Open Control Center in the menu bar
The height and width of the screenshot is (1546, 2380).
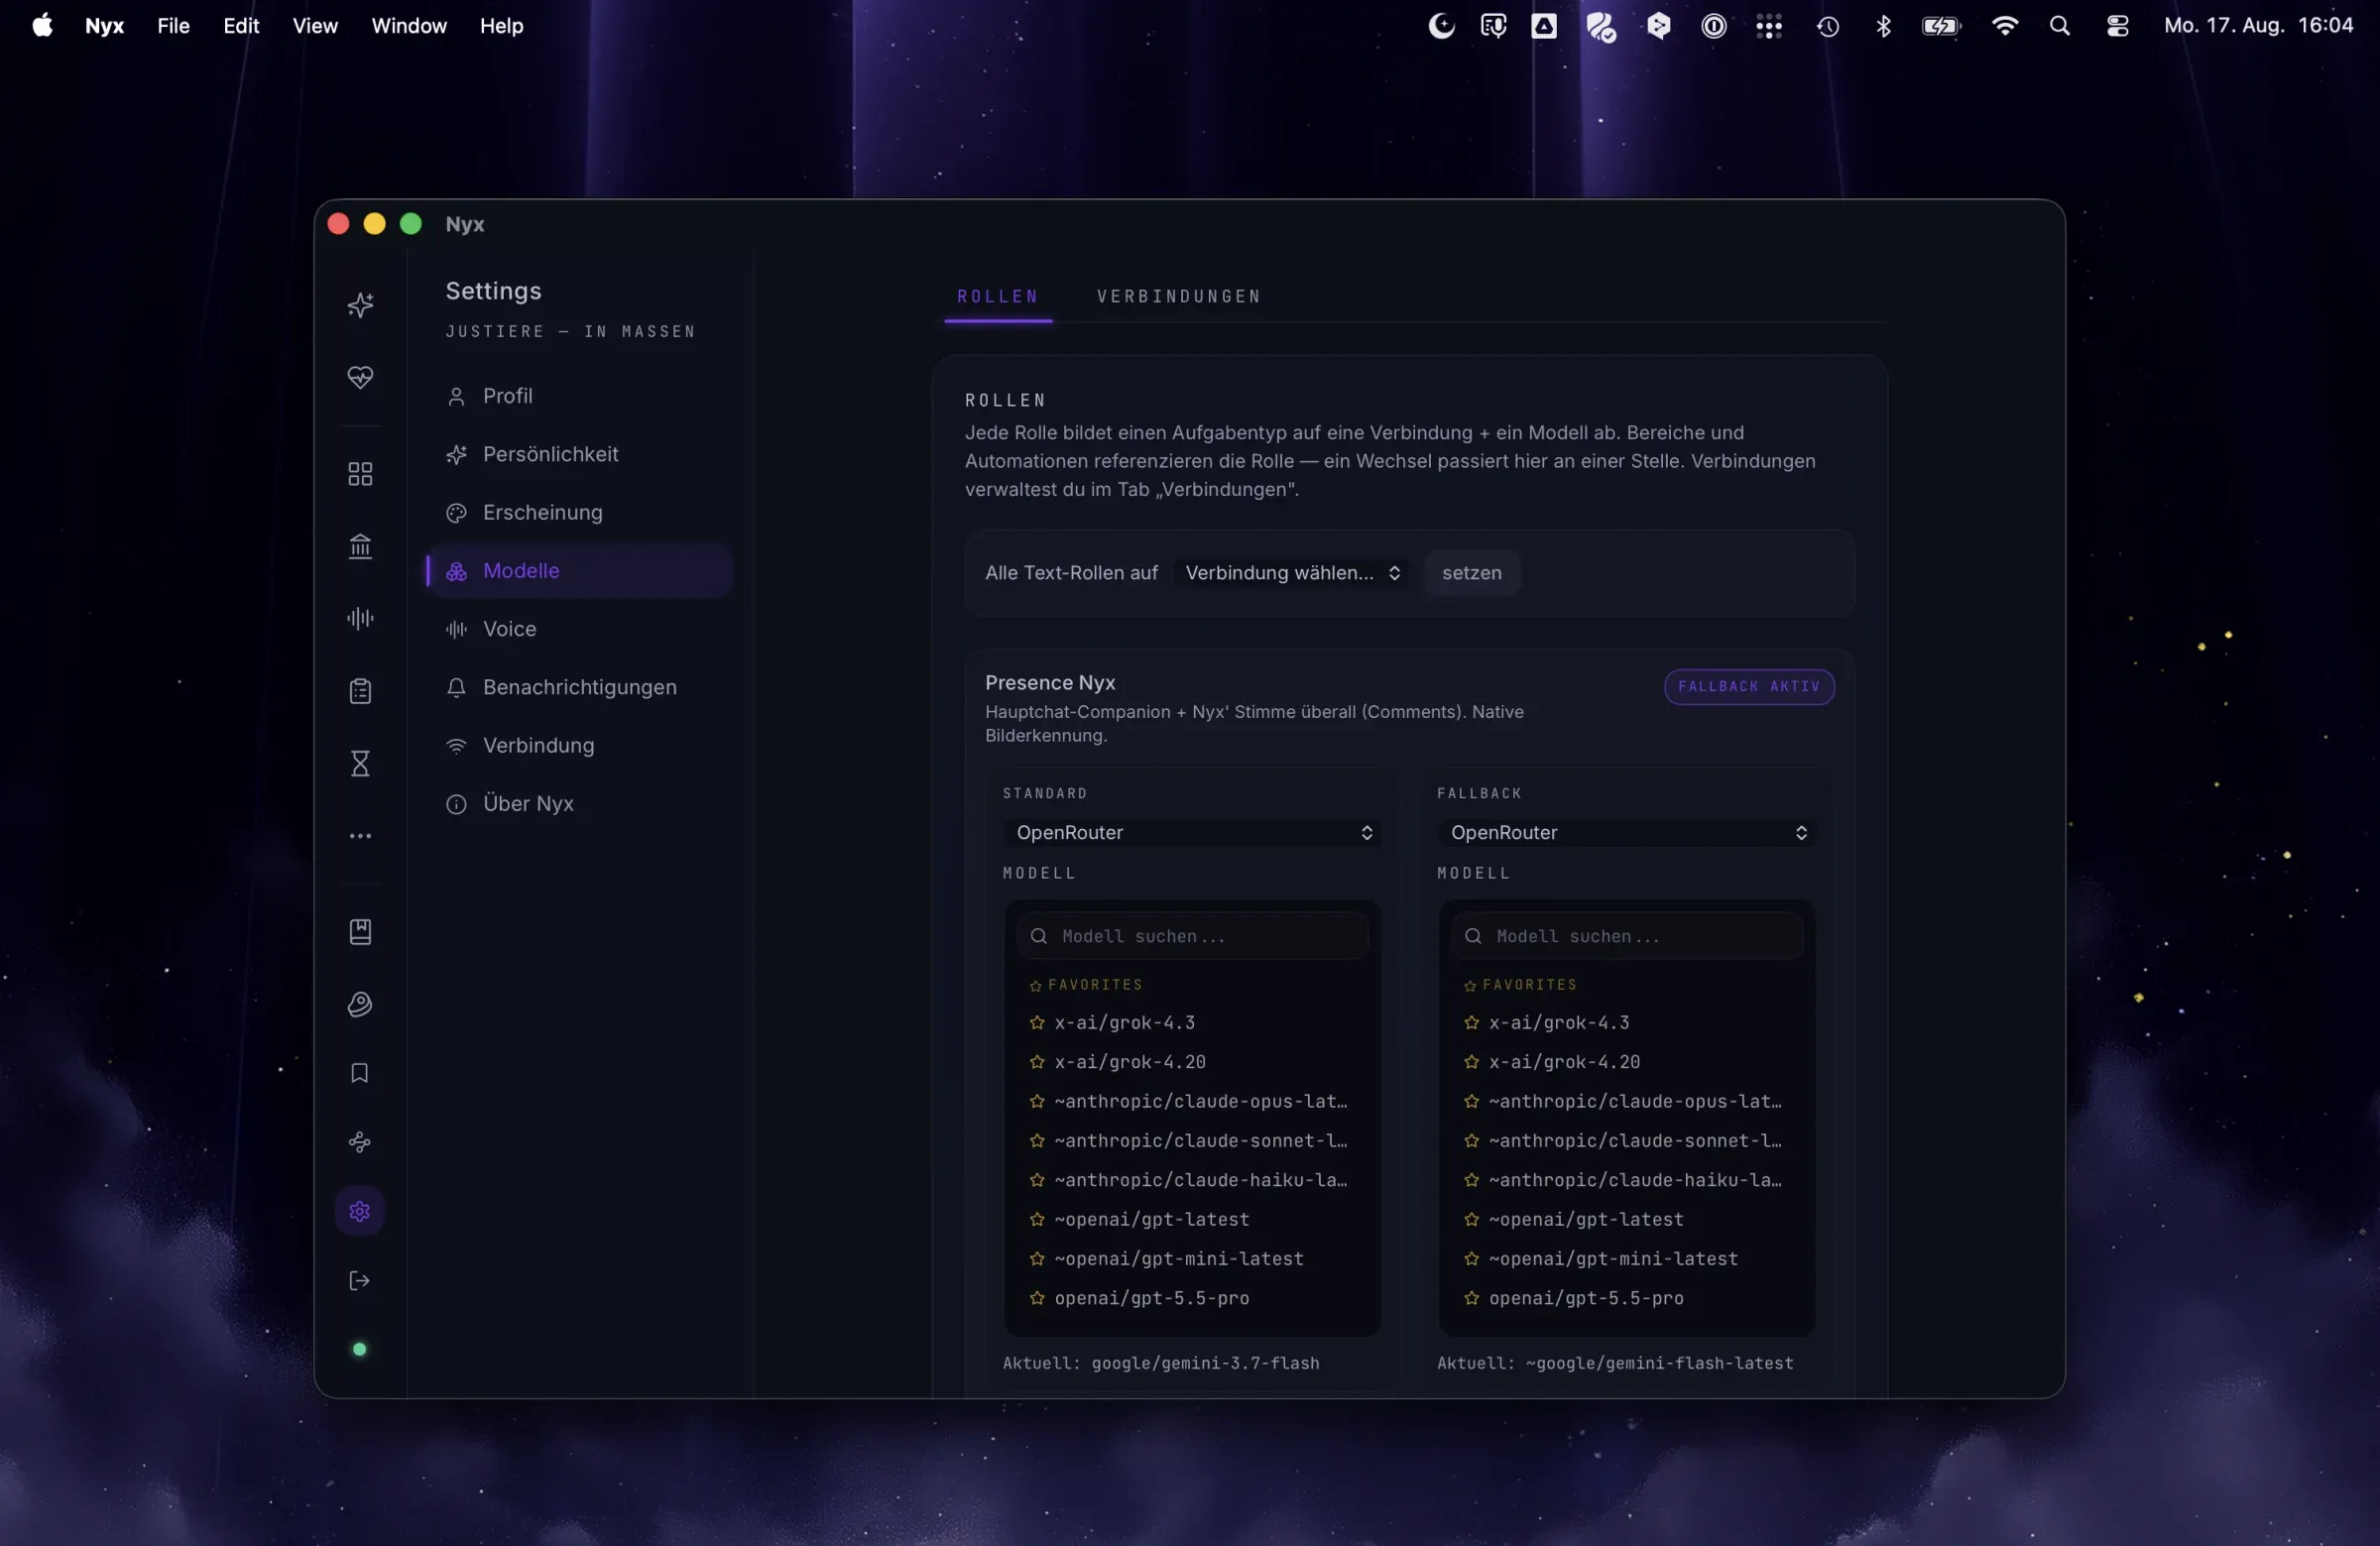(x=2117, y=26)
